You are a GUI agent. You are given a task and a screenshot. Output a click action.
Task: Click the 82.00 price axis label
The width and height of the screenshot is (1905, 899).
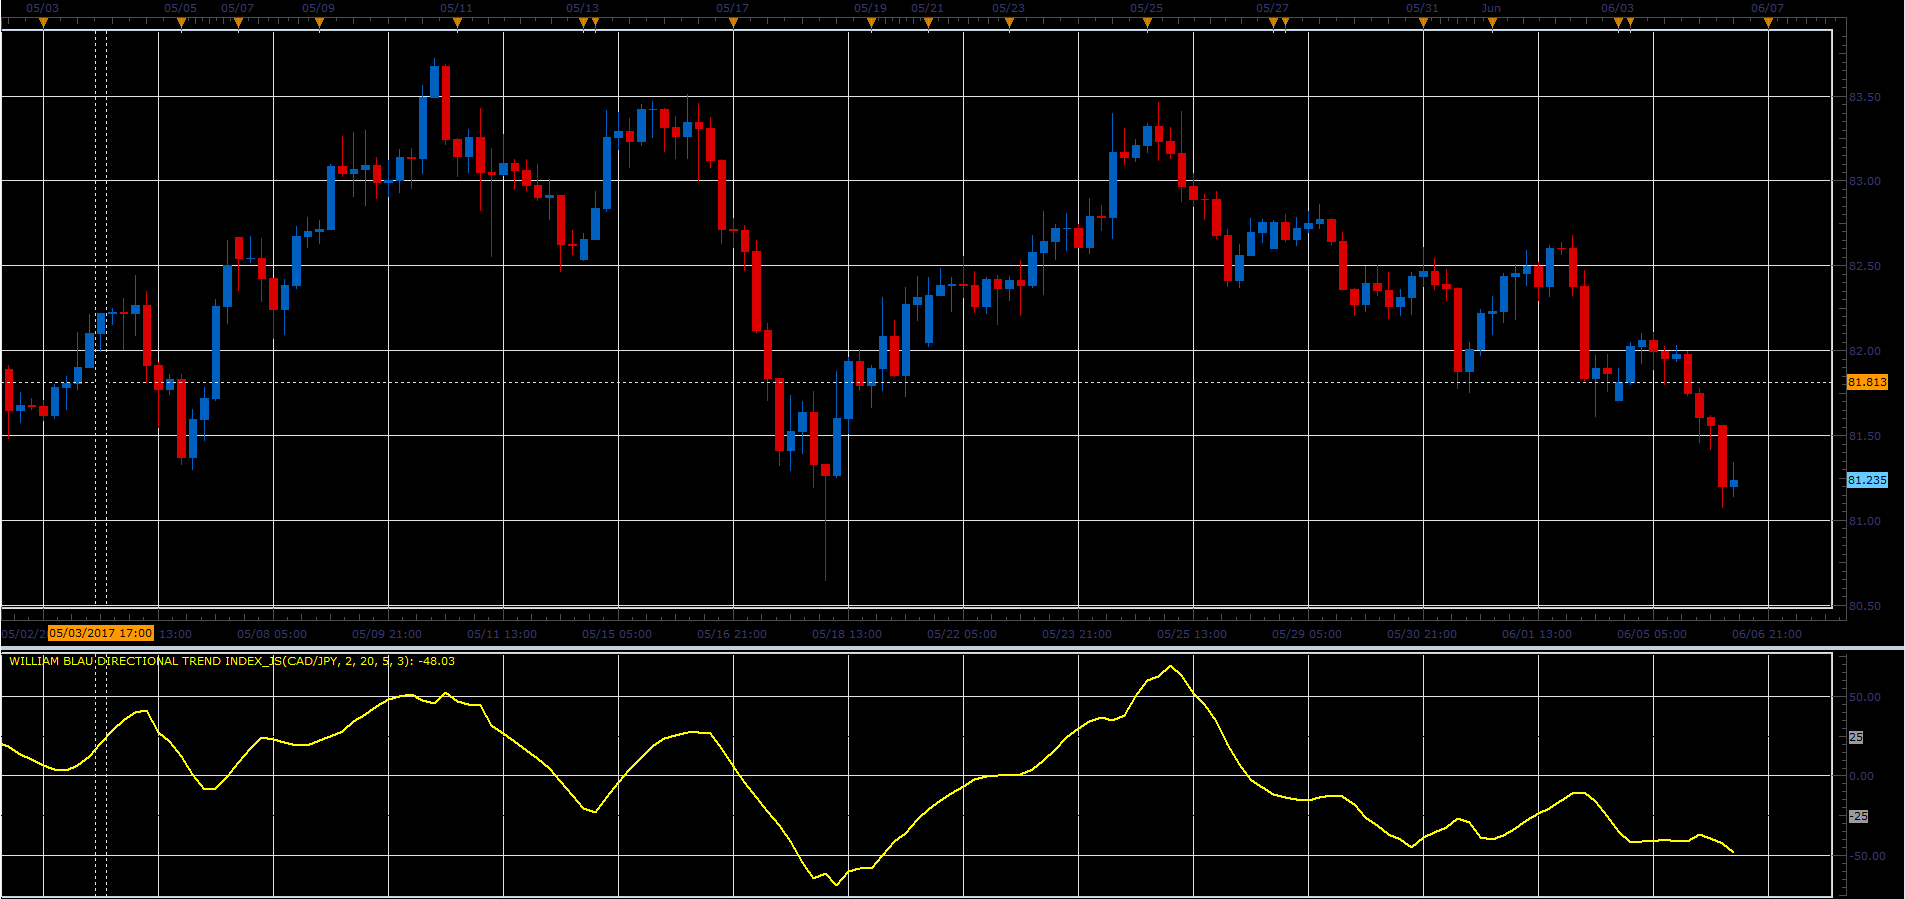[x=1864, y=351]
